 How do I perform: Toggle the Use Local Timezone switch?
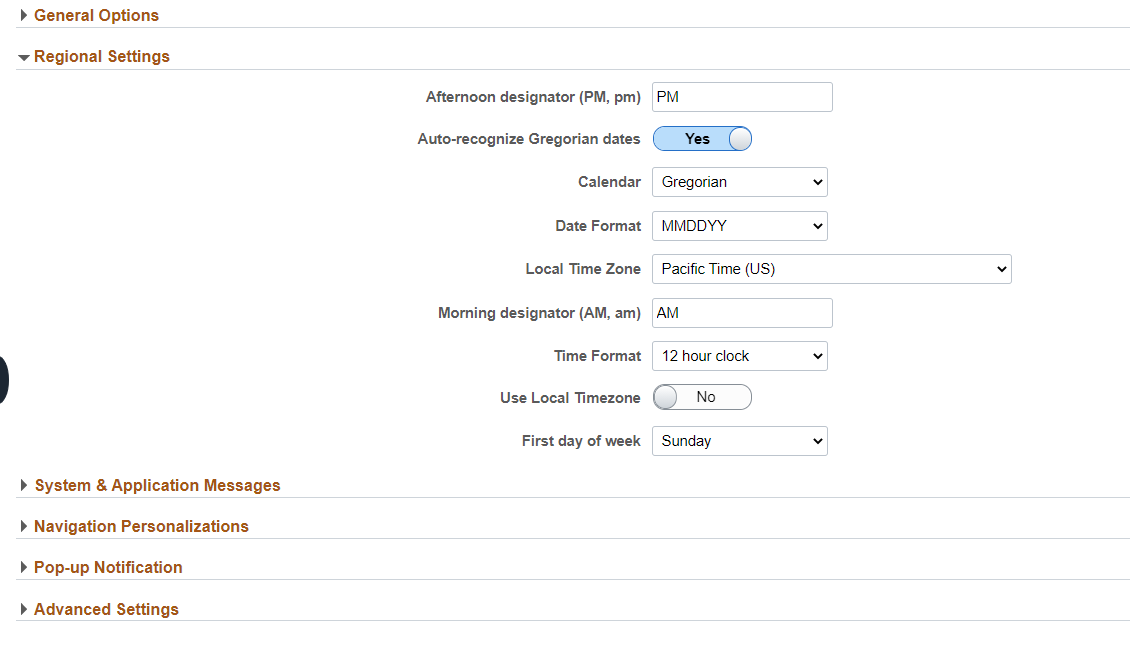coord(702,397)
